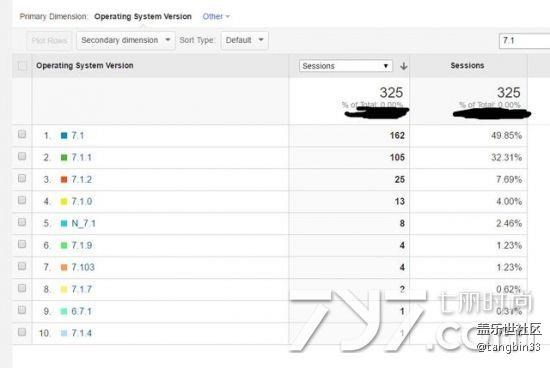Click the right Sessions column header
The image size is (550, 368).
click(467, 66)
